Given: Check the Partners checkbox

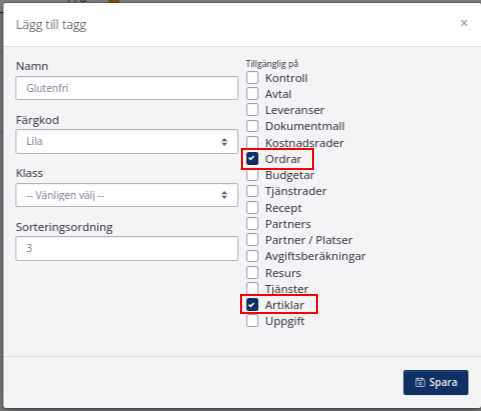Looking at the screenshot, I should pyautogui.click(x=252, y=223).
